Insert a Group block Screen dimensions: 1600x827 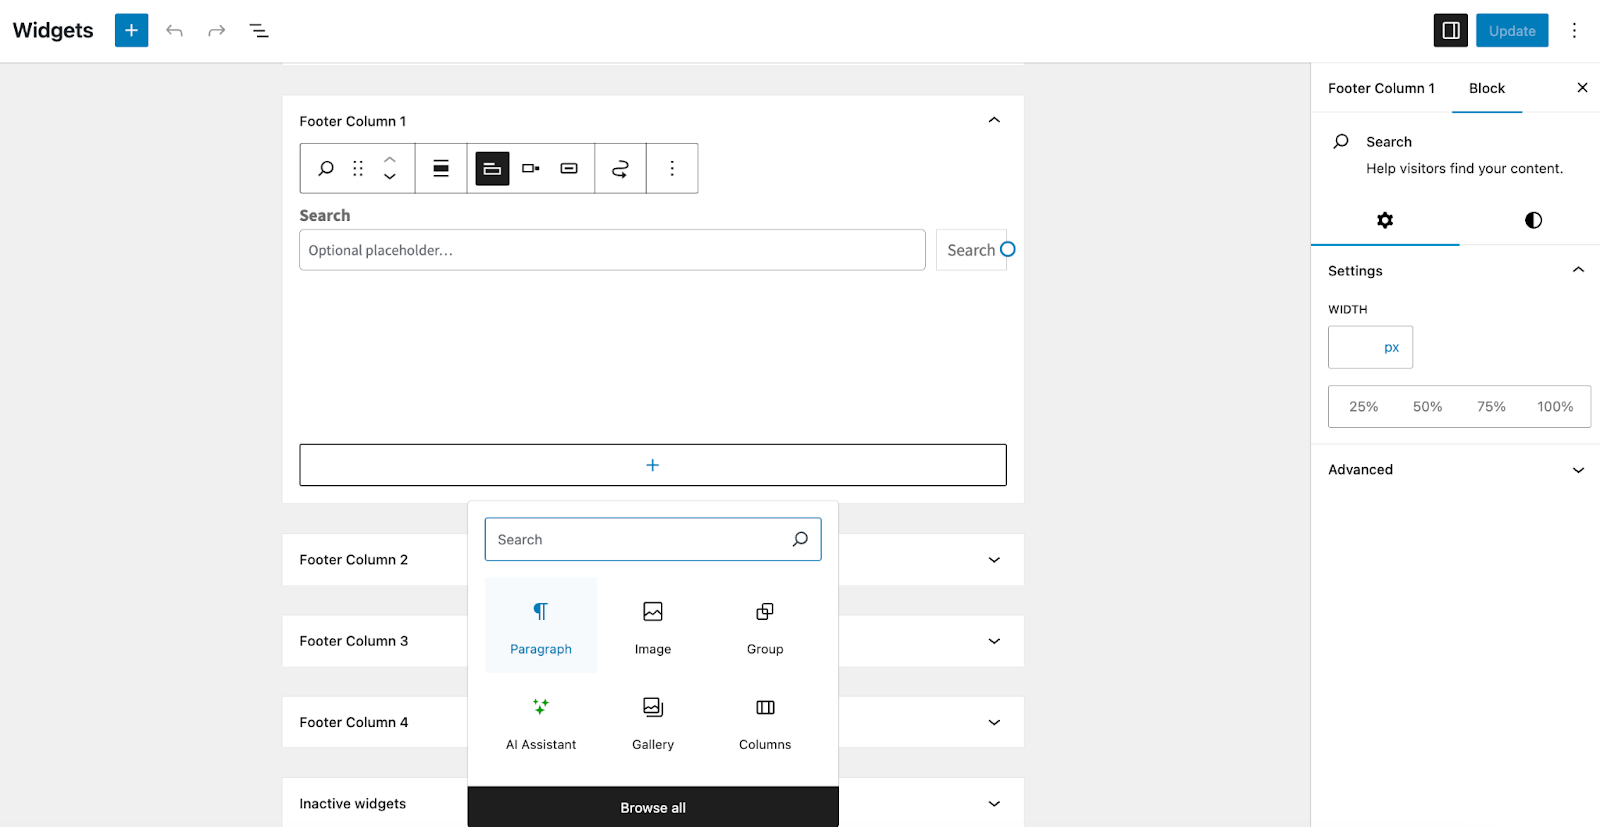[x=765, y=625]
